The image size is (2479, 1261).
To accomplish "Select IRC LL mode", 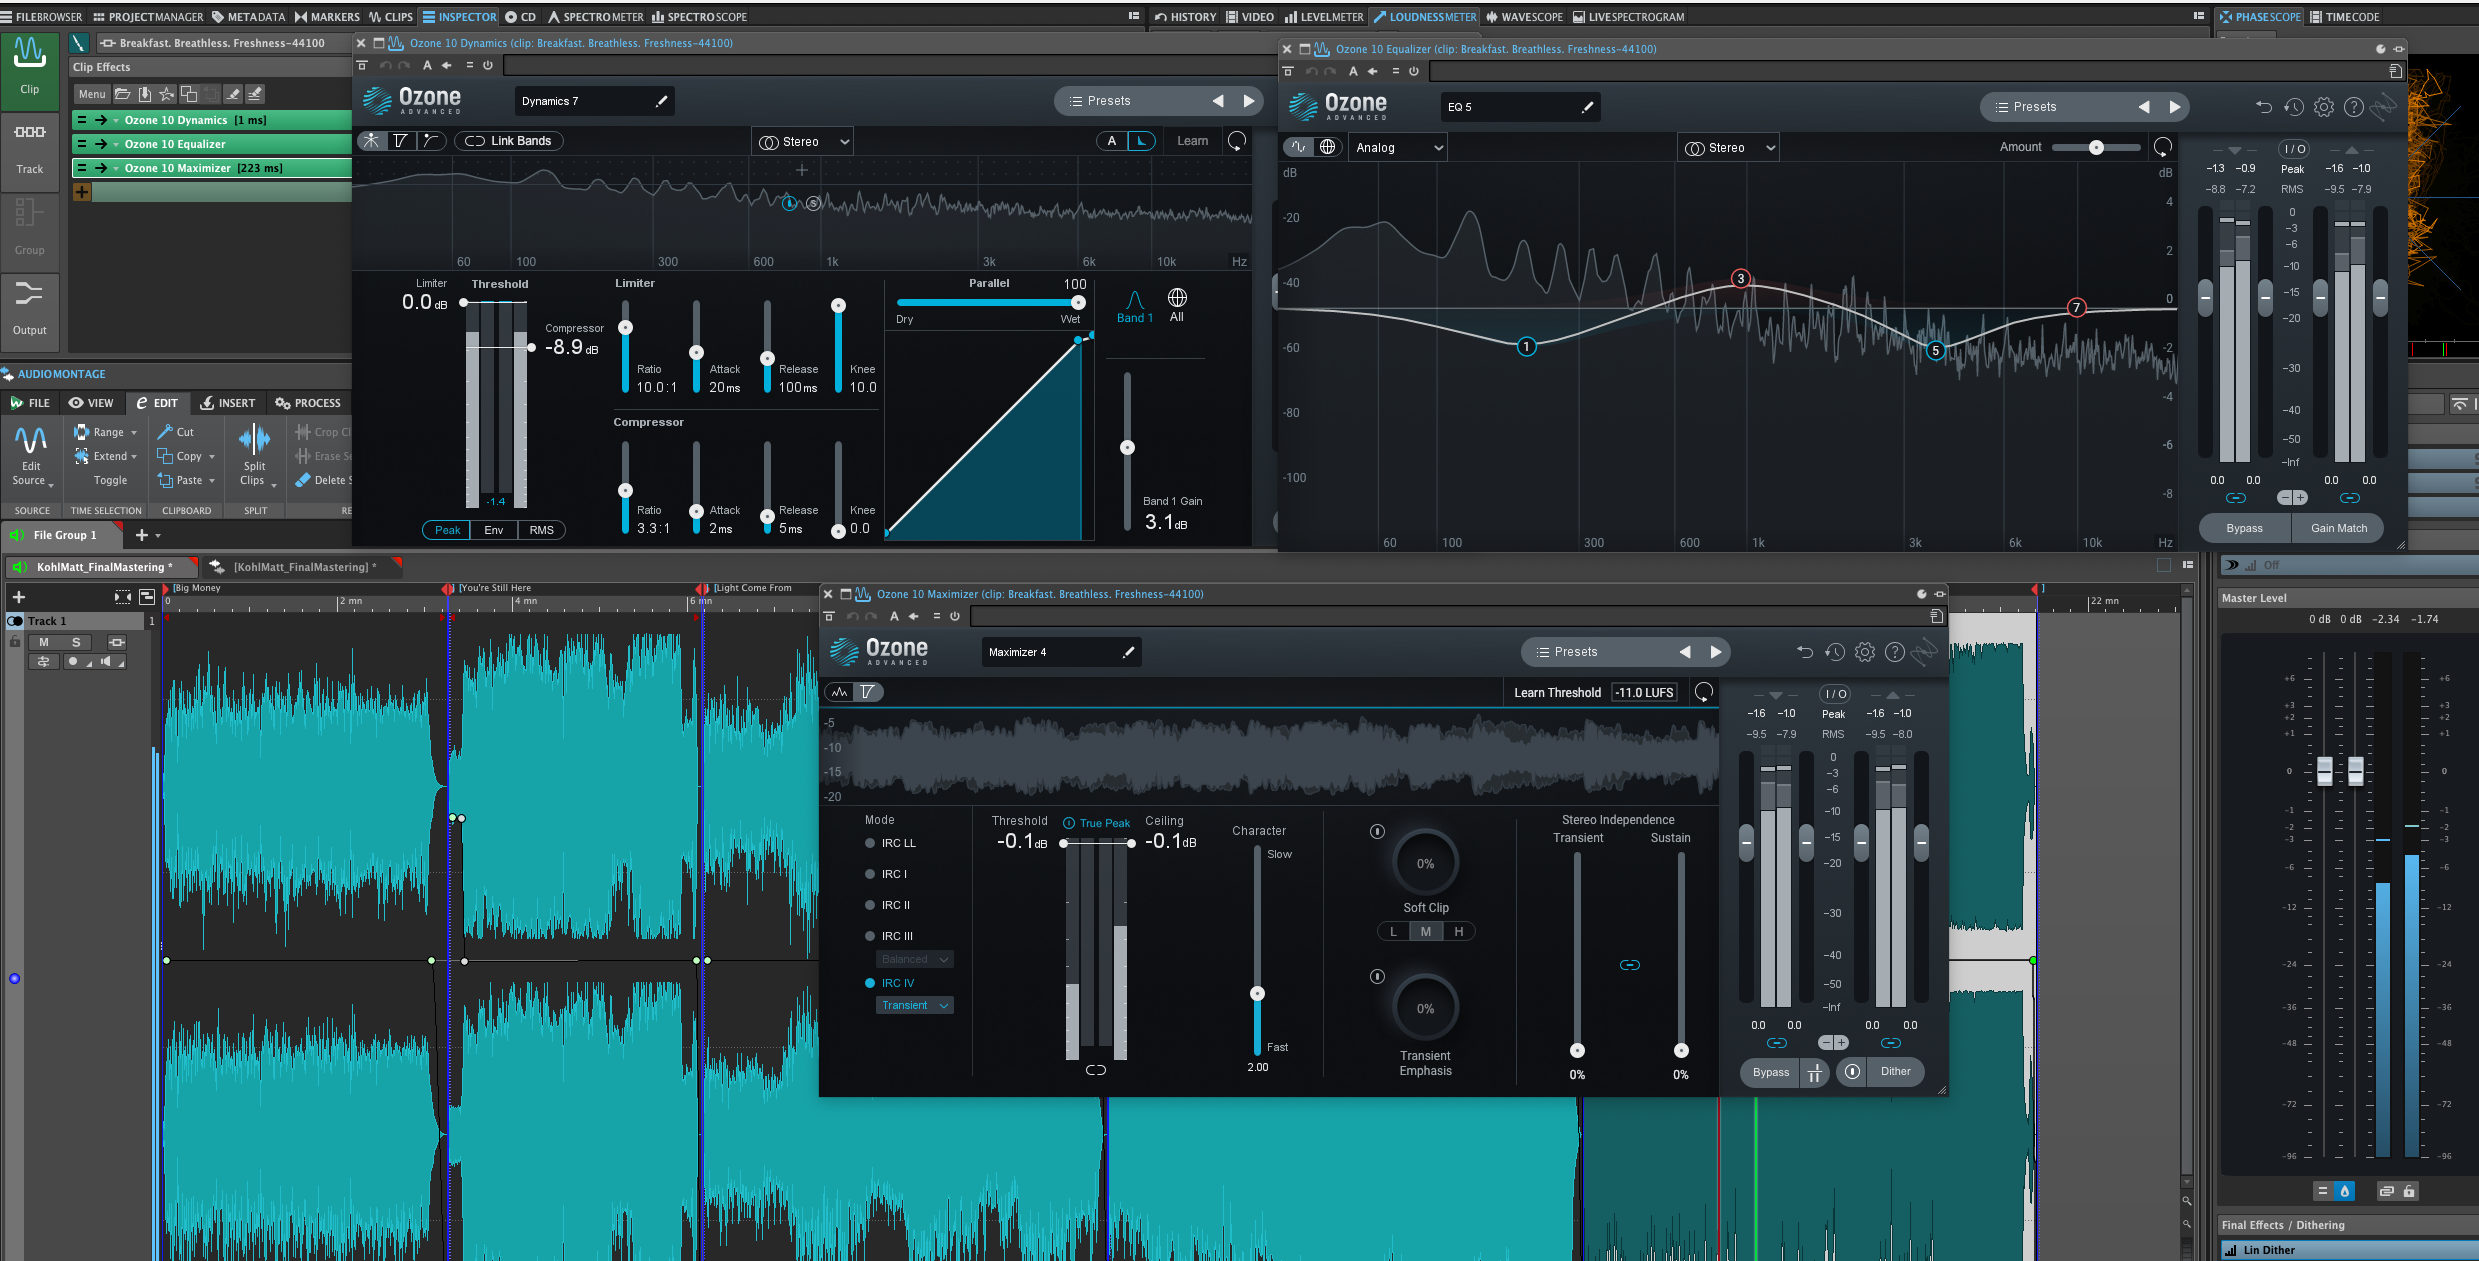I will pos(890,843).
